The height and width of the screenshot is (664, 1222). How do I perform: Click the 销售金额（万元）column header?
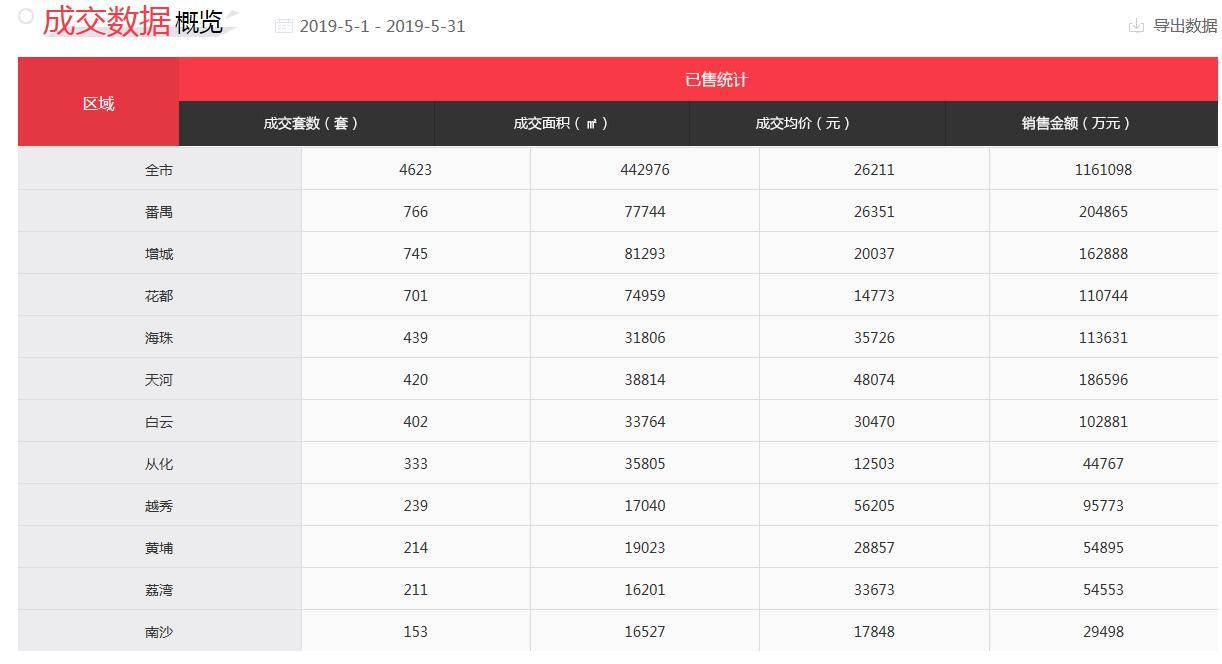(x=1076, y=124)
